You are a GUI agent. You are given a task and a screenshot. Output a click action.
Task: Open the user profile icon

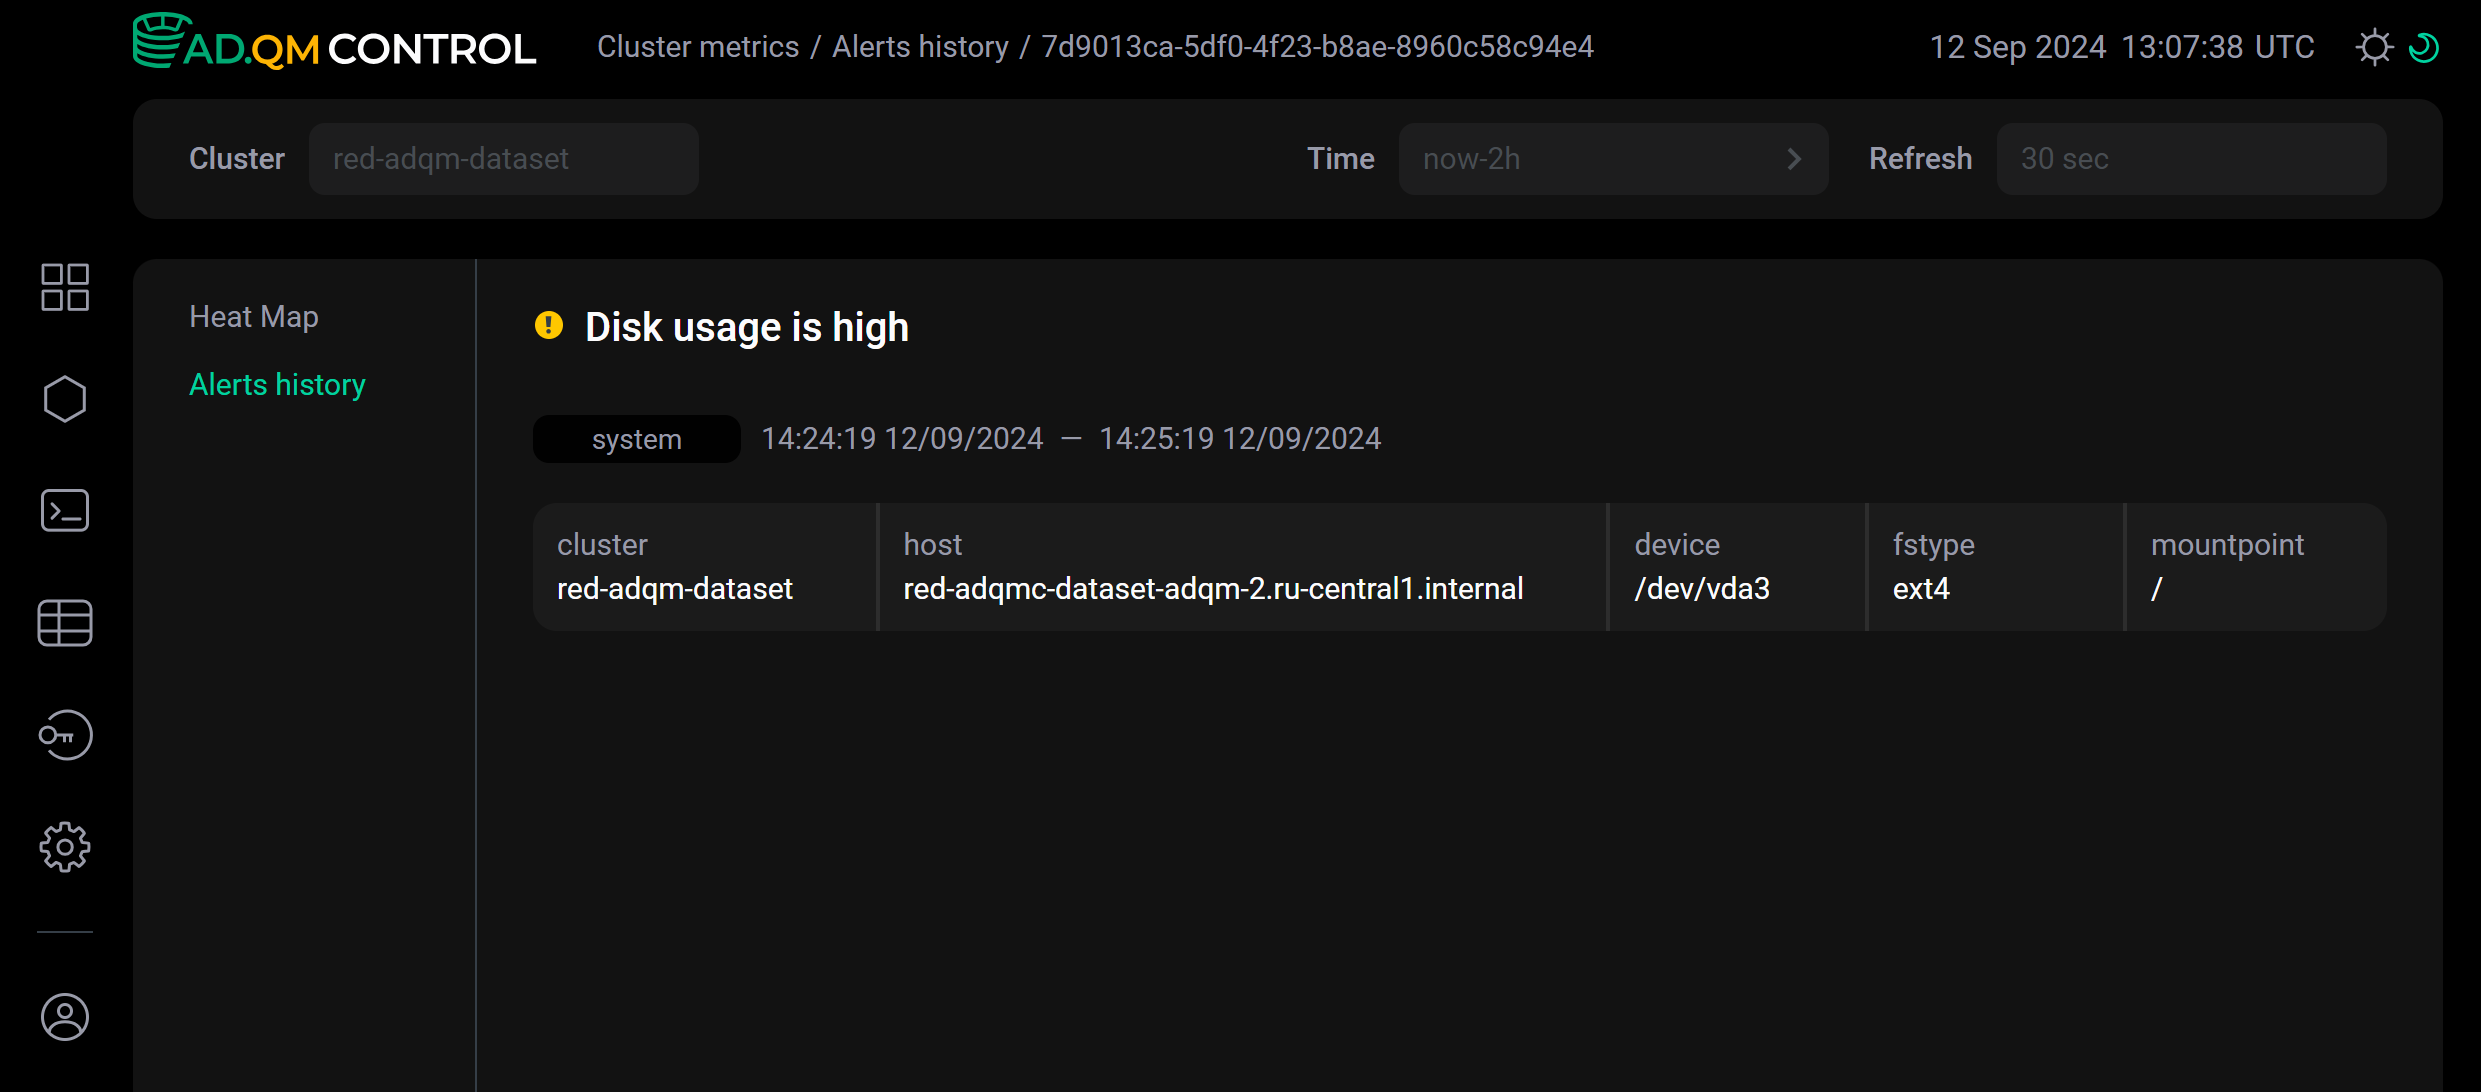point(65,1017)
